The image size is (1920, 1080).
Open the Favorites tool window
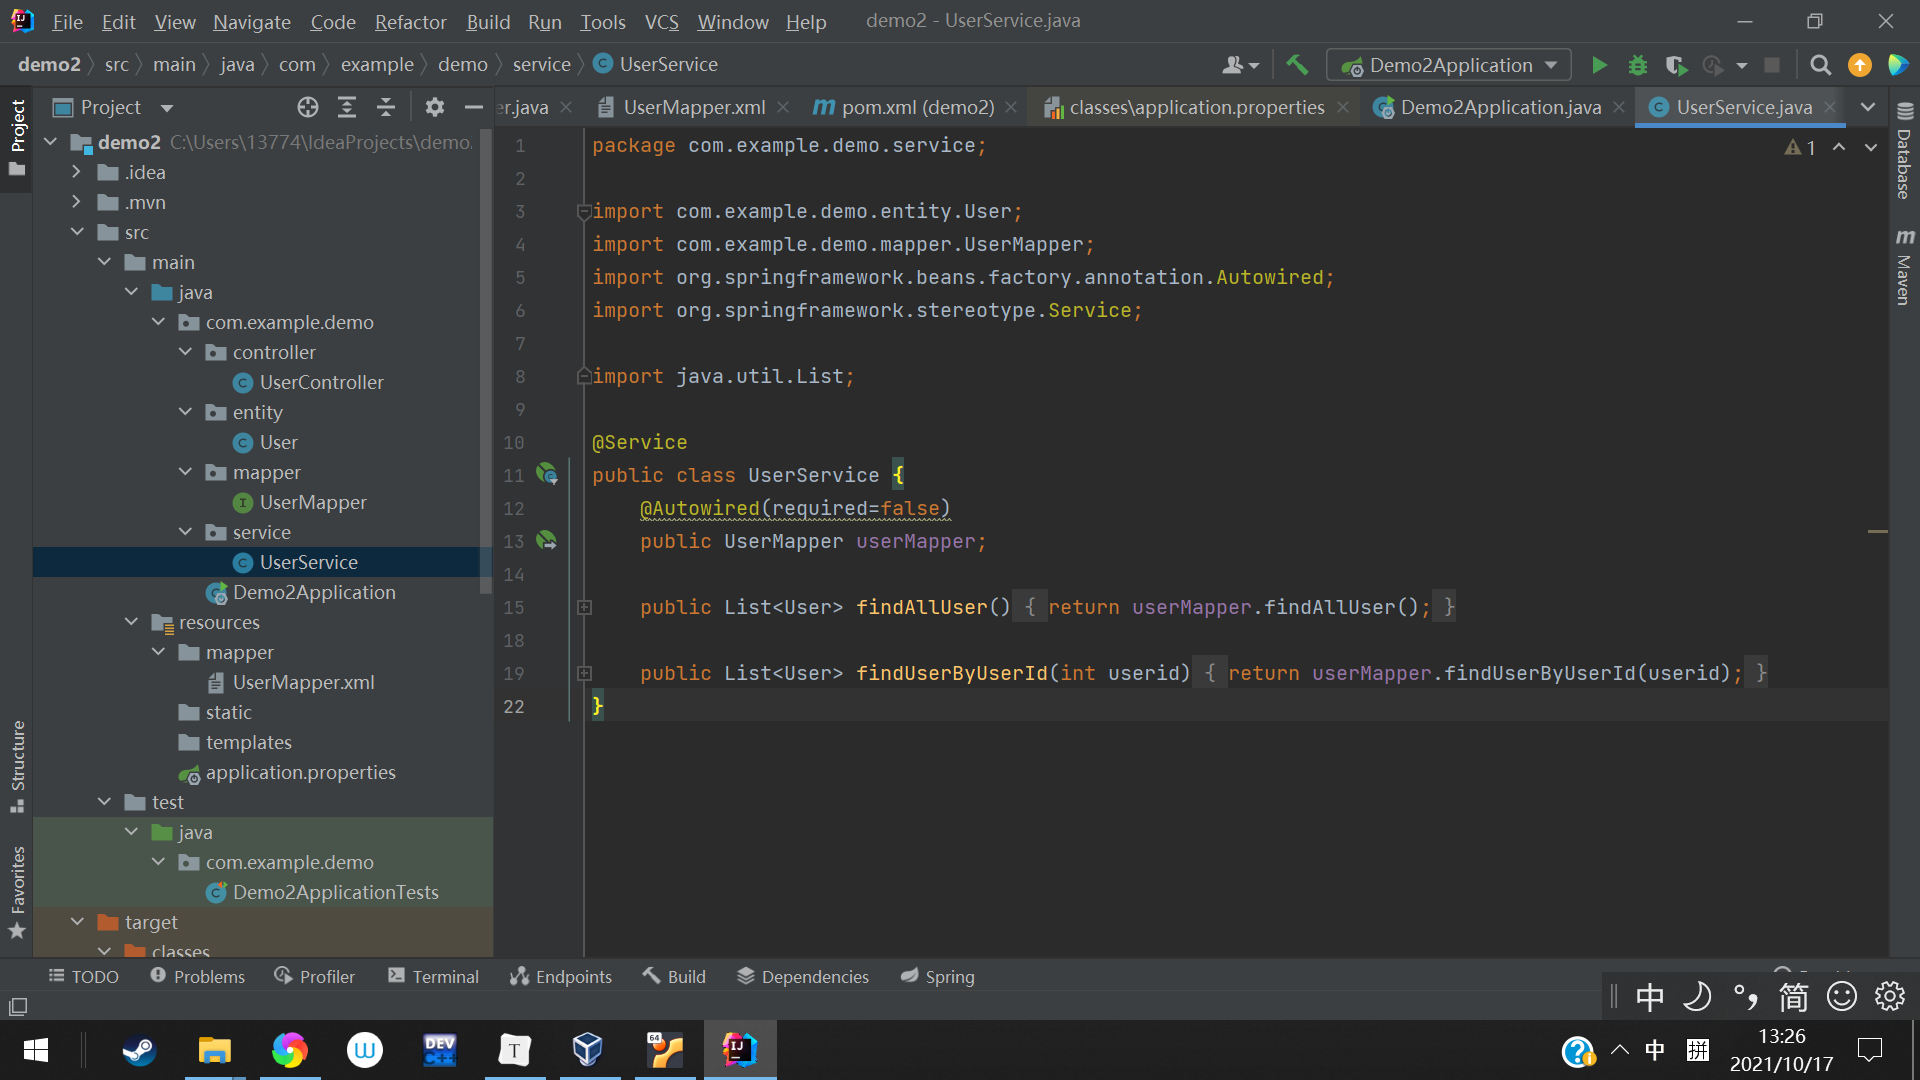coord(17,892)
